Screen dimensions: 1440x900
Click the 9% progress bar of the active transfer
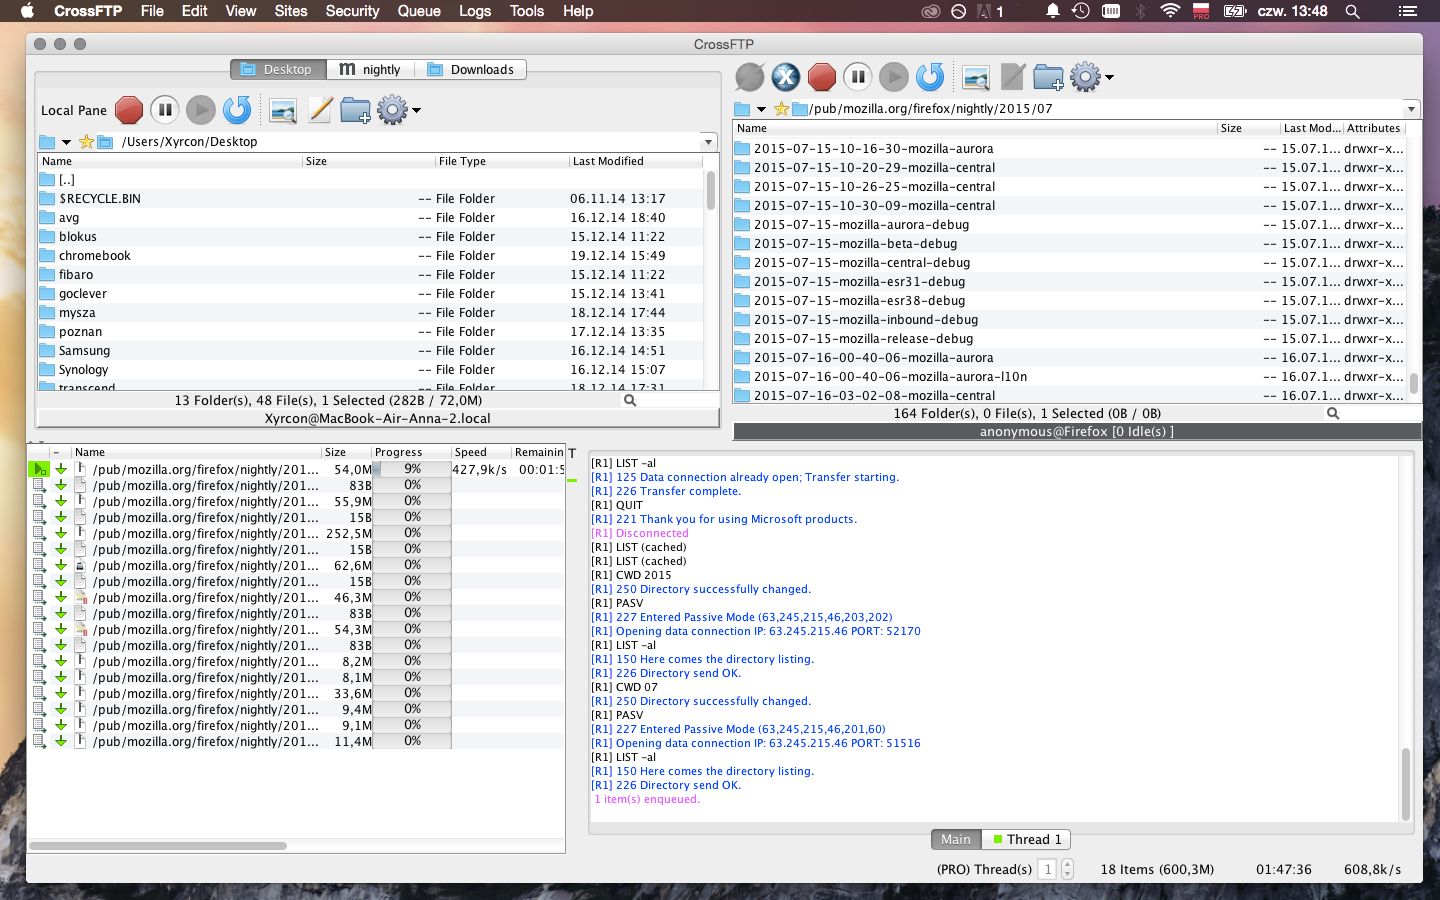point(411,469)
